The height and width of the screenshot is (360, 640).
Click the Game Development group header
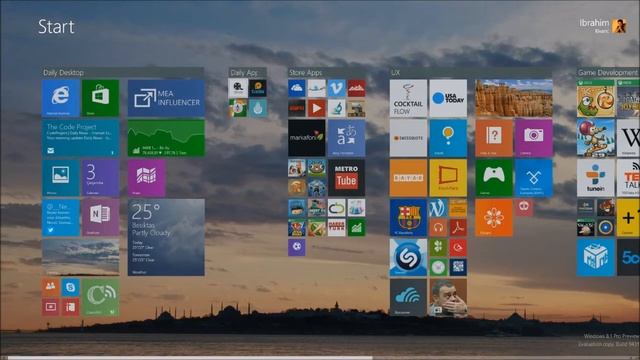(608, 73)
